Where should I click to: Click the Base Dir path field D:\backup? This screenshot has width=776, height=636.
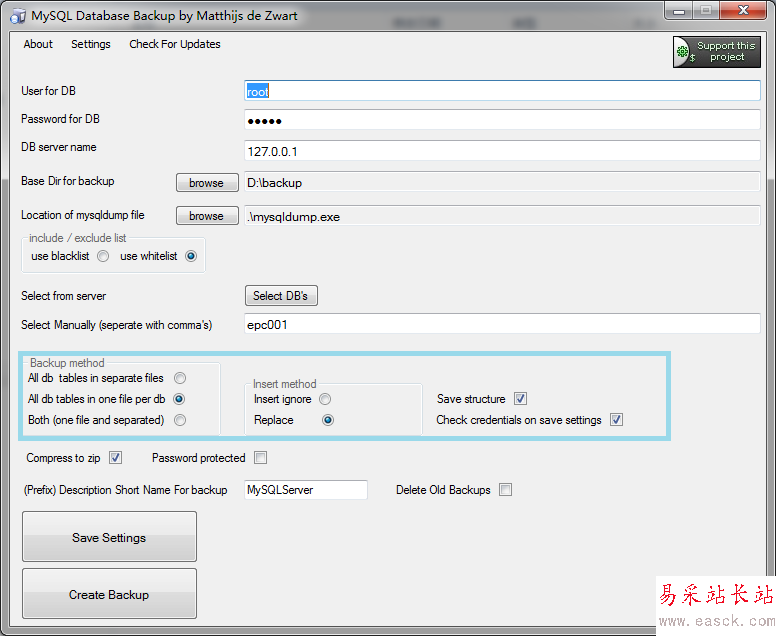click(x=502, y=182)
